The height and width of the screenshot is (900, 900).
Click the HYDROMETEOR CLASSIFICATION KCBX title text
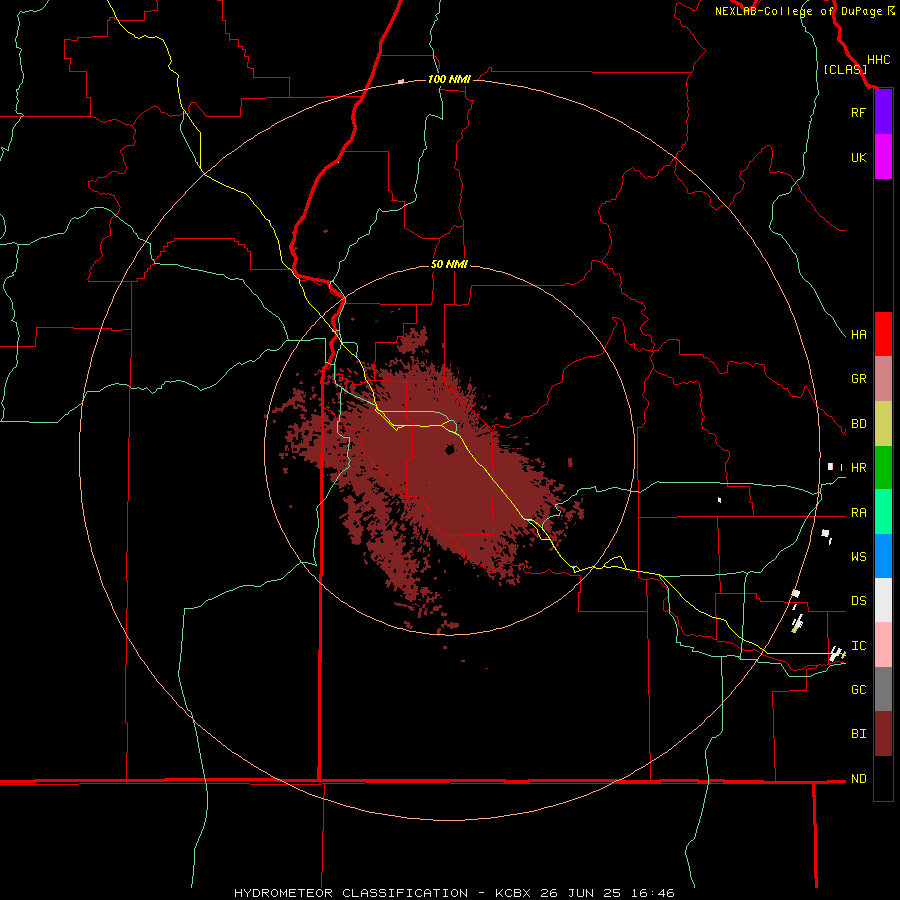[454, 893]
